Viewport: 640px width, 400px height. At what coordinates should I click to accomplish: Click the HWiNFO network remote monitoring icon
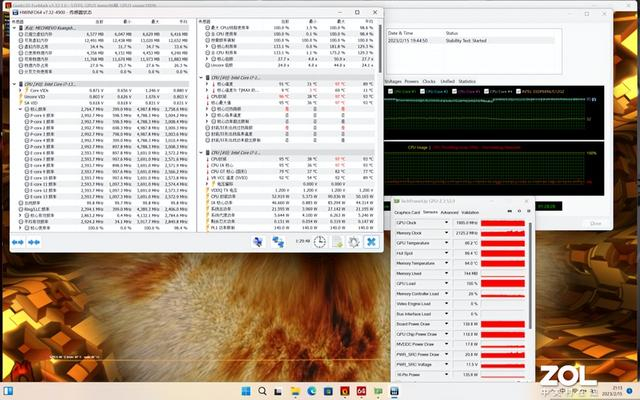(x=278, y=241)
